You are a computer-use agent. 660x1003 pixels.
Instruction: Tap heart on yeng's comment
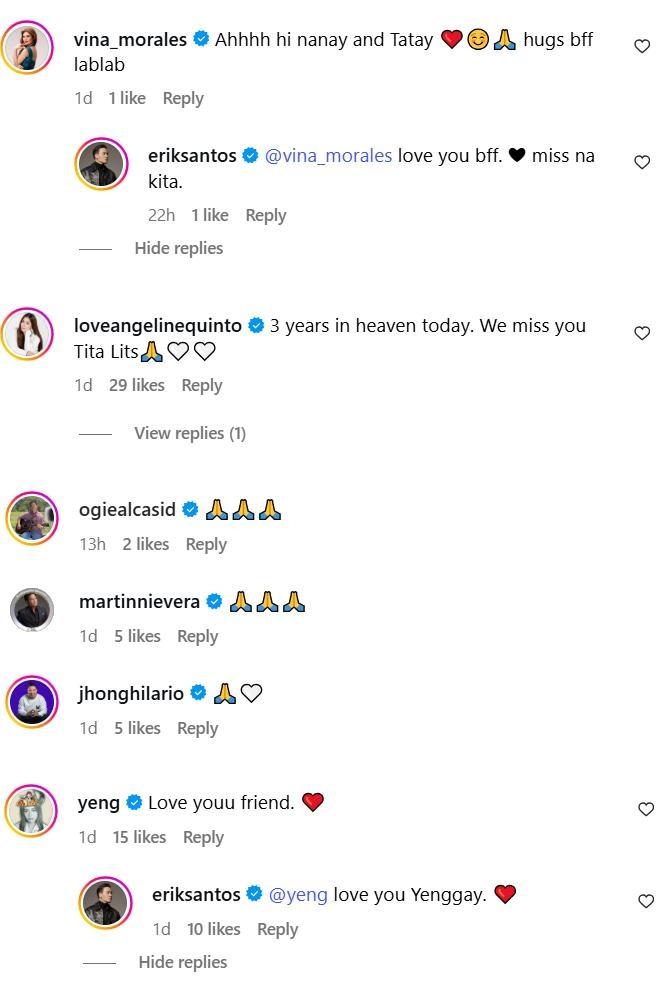[x=646, y=809]
